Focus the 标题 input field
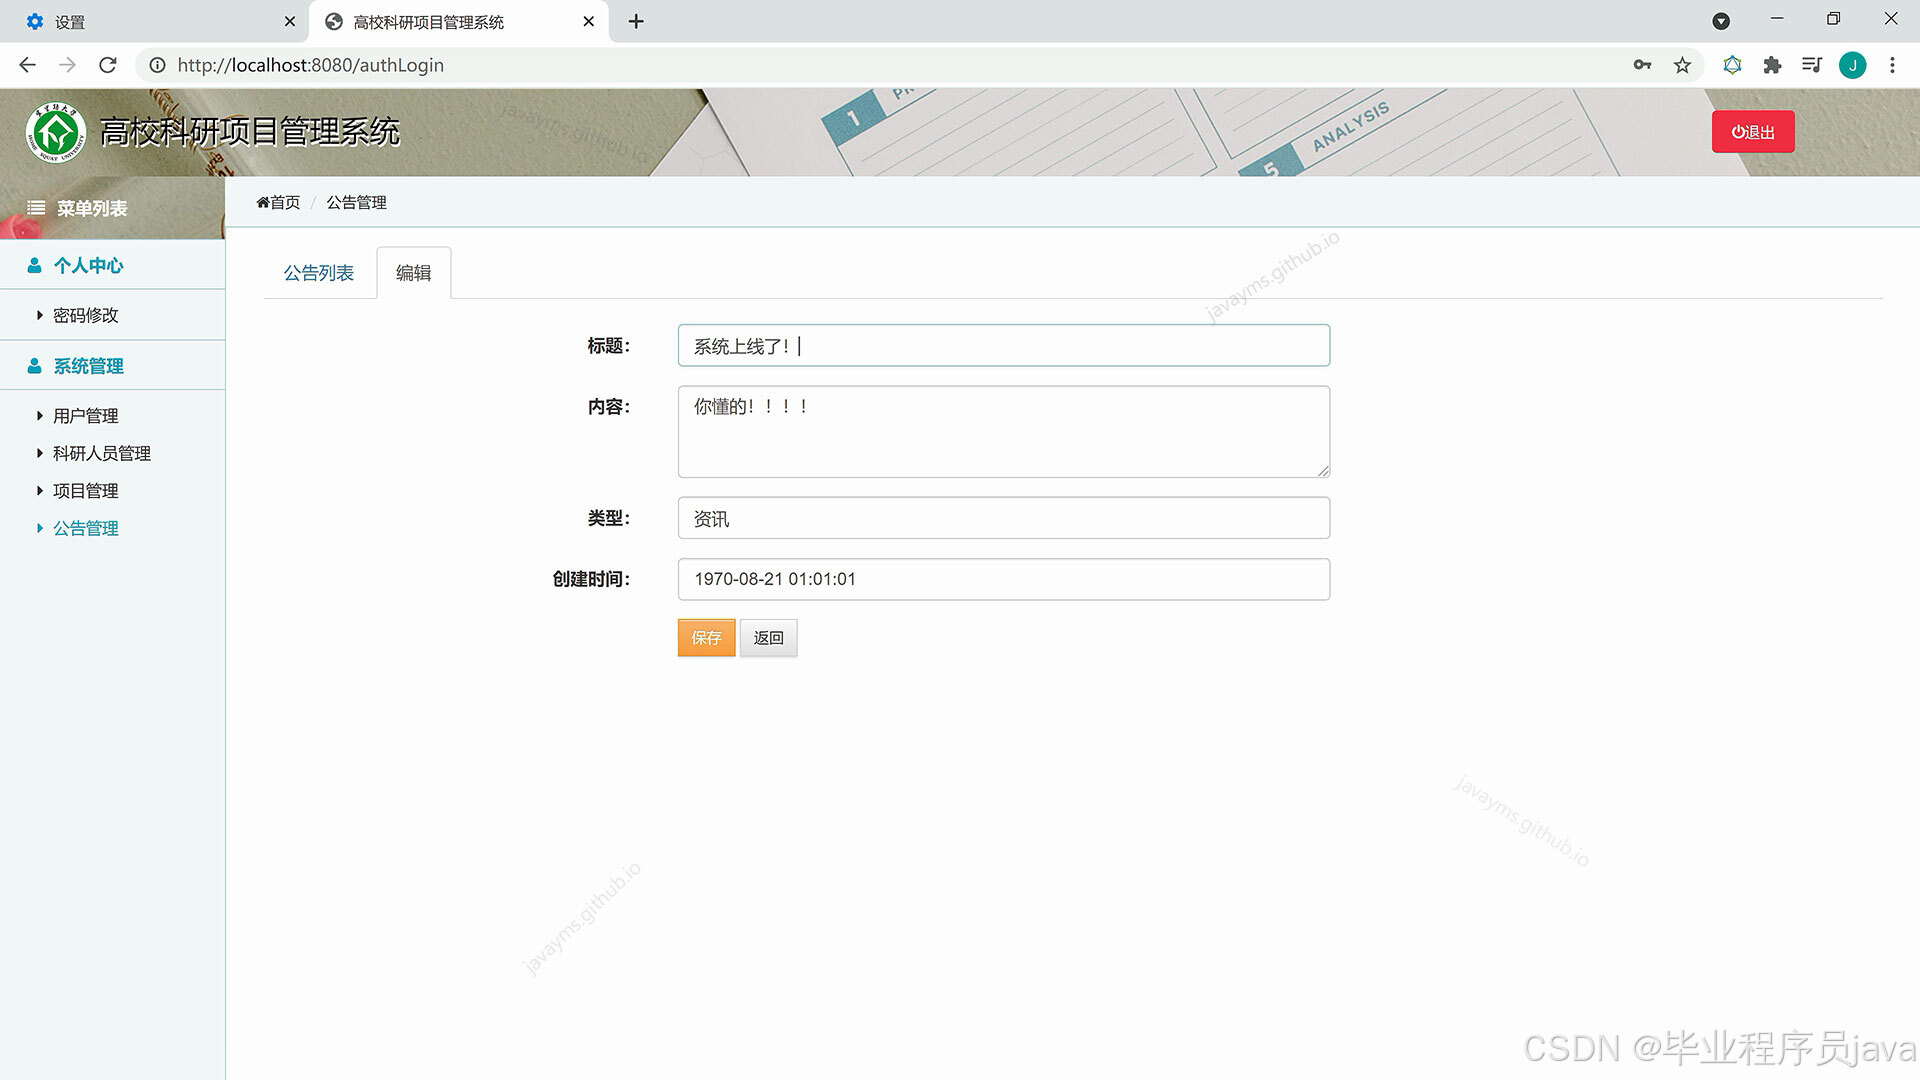 click(1003, 346)
